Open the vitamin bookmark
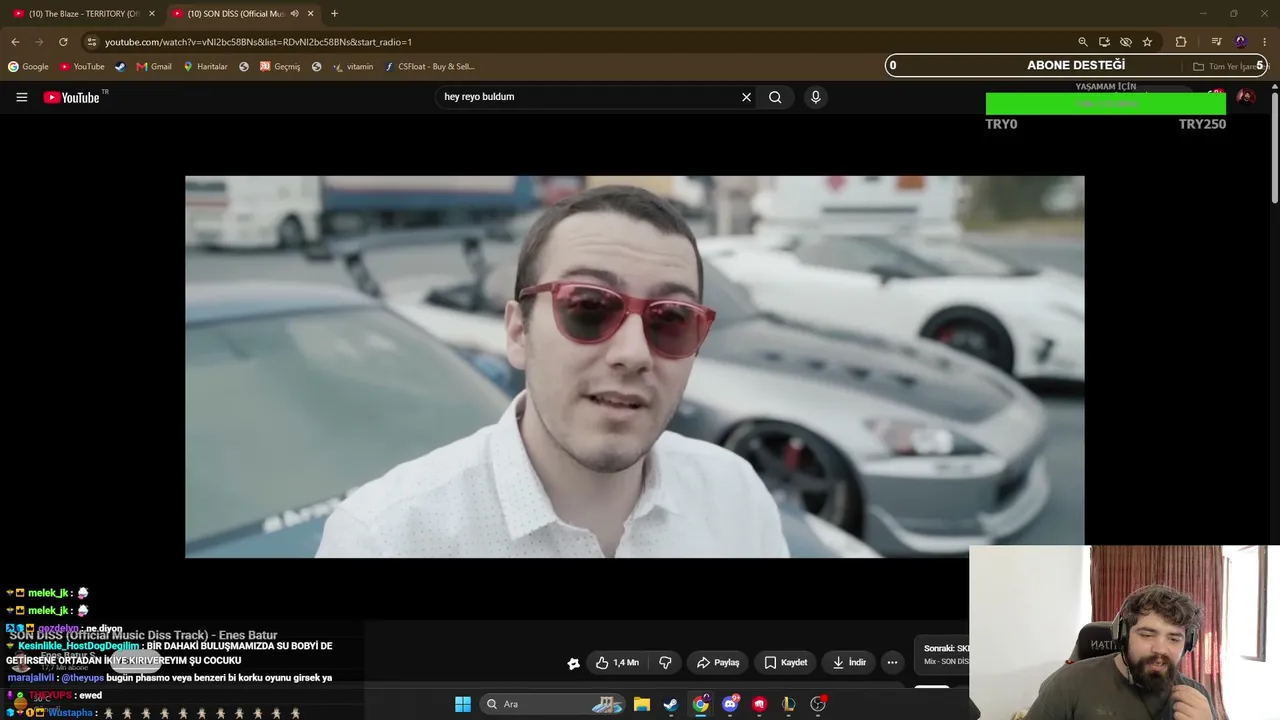 click(353, 67)
